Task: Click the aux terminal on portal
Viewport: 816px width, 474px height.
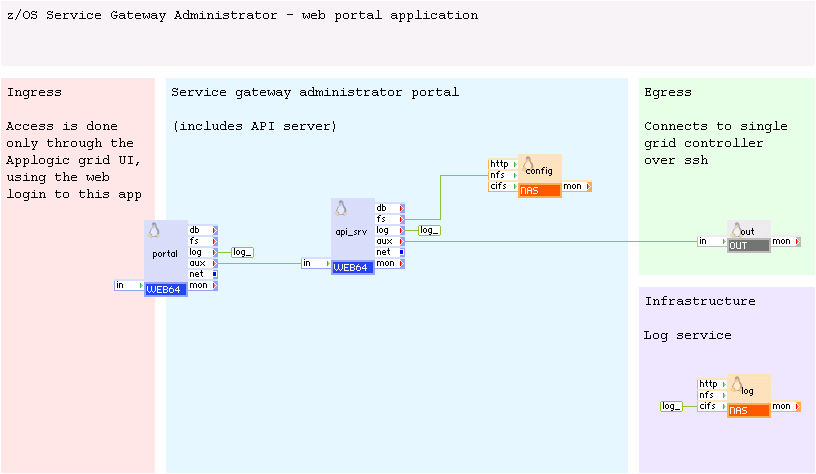Action: 202,263
